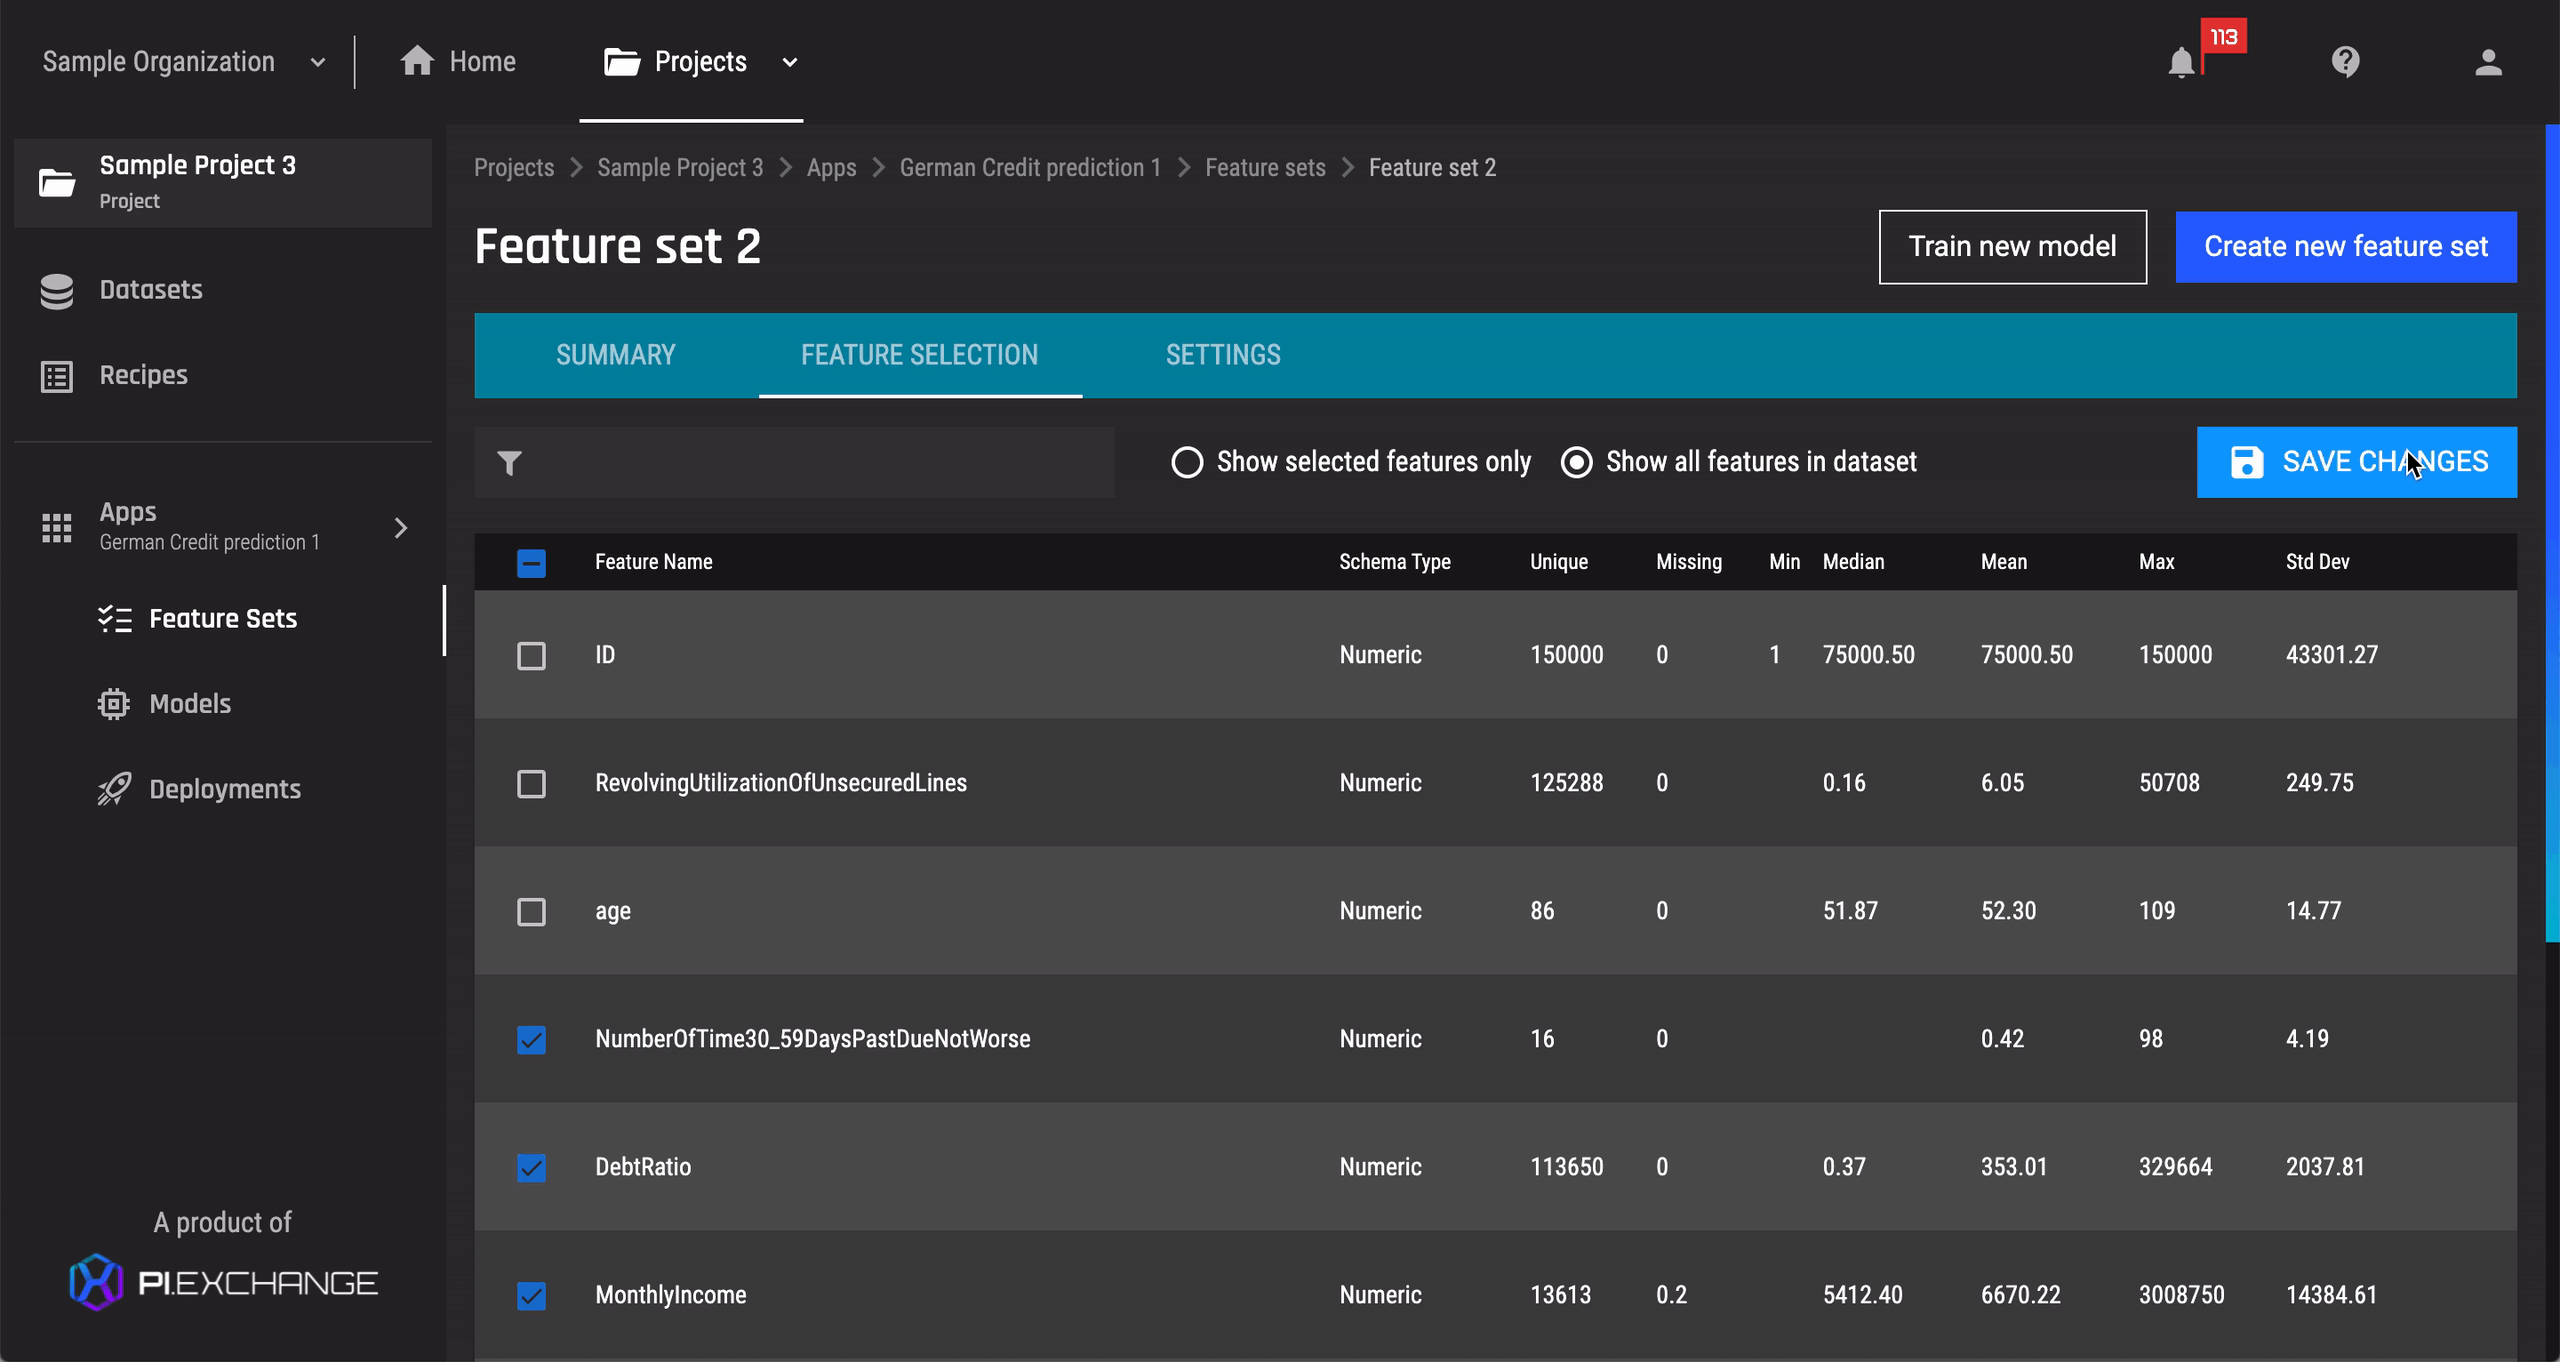
Task: Click the feature filter input field
Action: 794,462
